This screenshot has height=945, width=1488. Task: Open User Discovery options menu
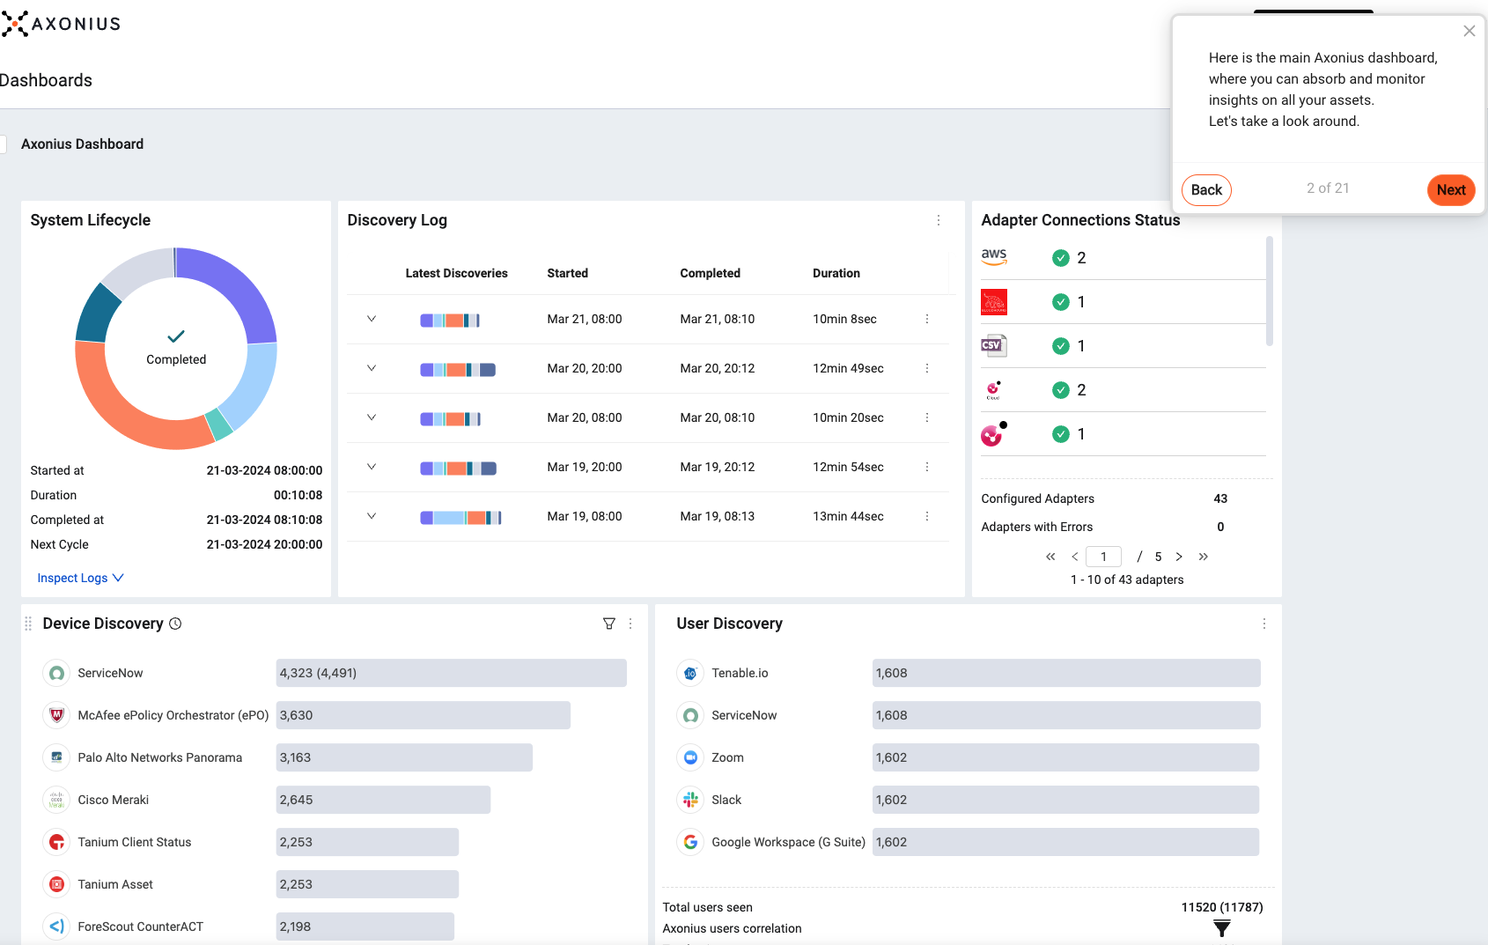pyautogui.click(x=1264, y=623)
